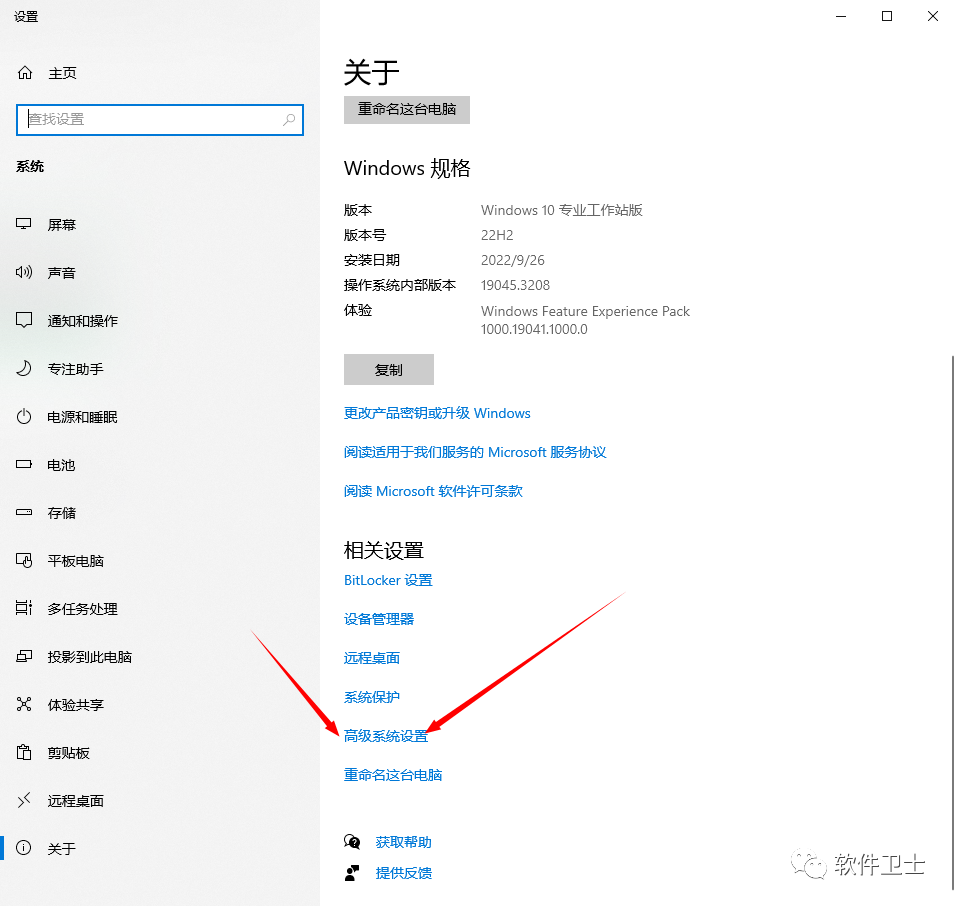Image resolution: width=956 pixels, height=906 pixels.
Task: Open 更改产品密钥或升级 Windows link
Action: coord(437,413)
